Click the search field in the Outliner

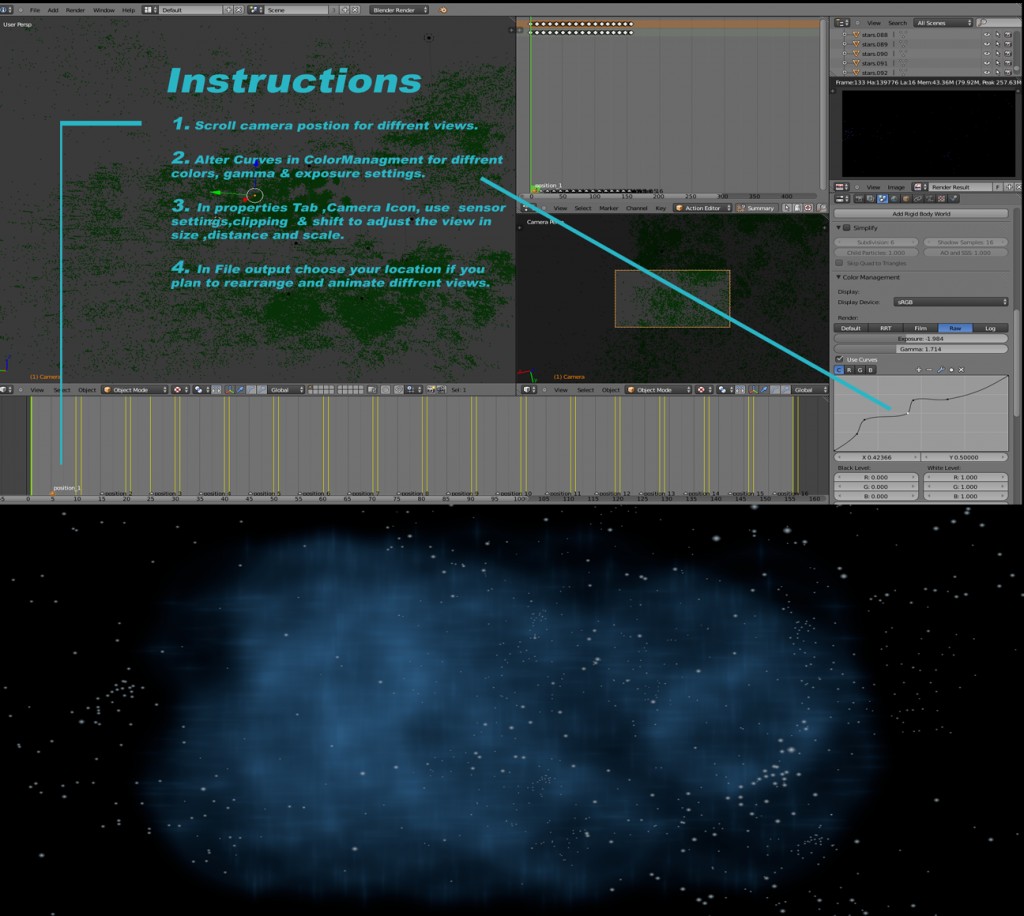tap(999, 23)
